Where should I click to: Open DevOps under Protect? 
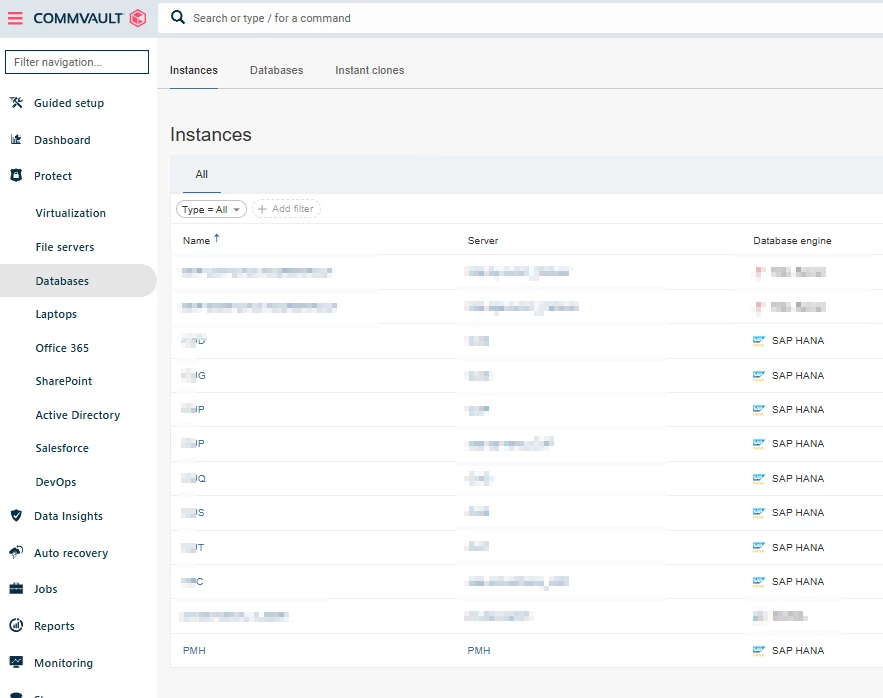coord(56,482)
